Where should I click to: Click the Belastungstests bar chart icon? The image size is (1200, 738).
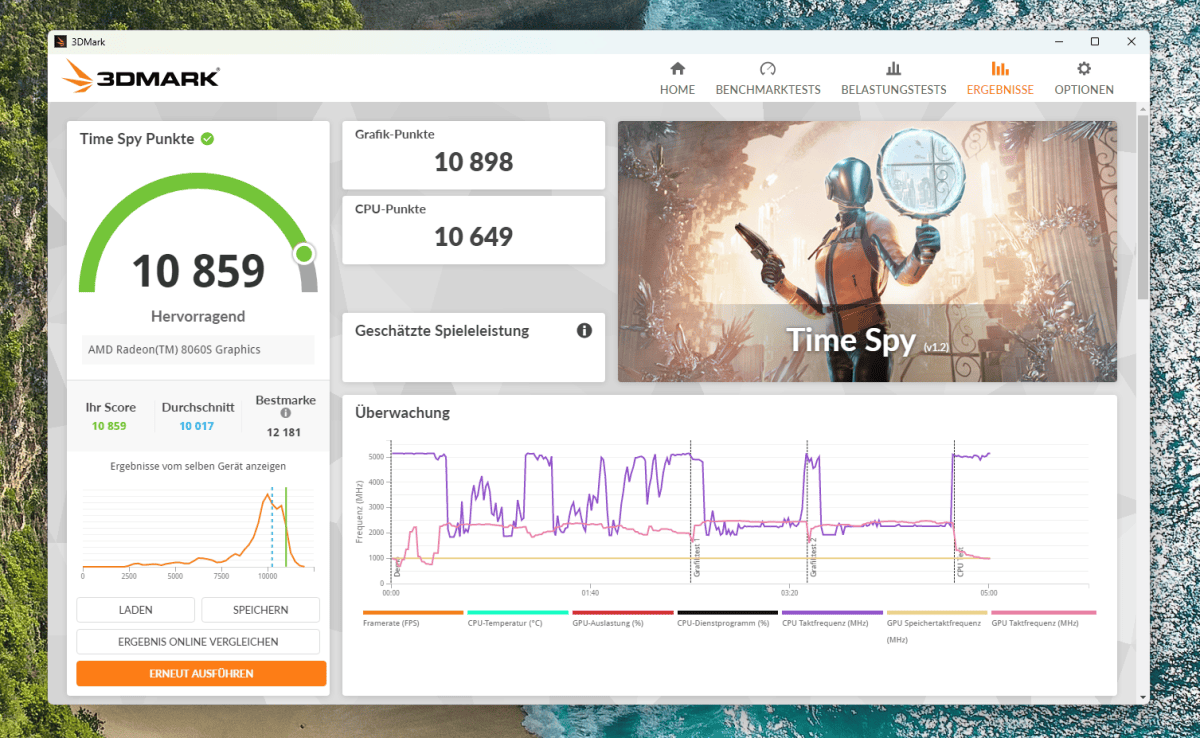tap(893, 69)
